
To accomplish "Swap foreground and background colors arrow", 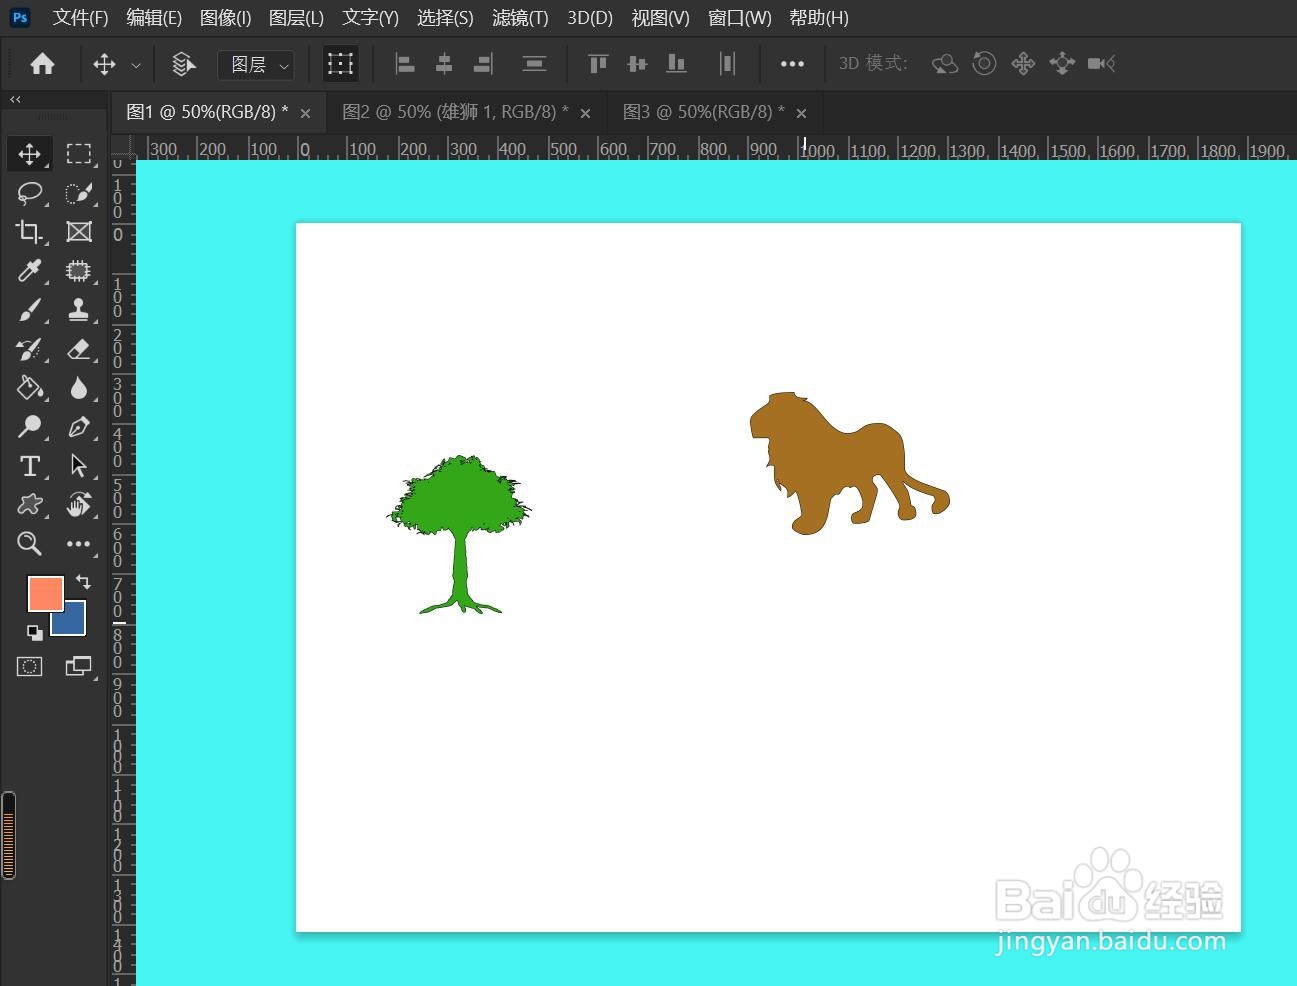I will click(83, 582).
